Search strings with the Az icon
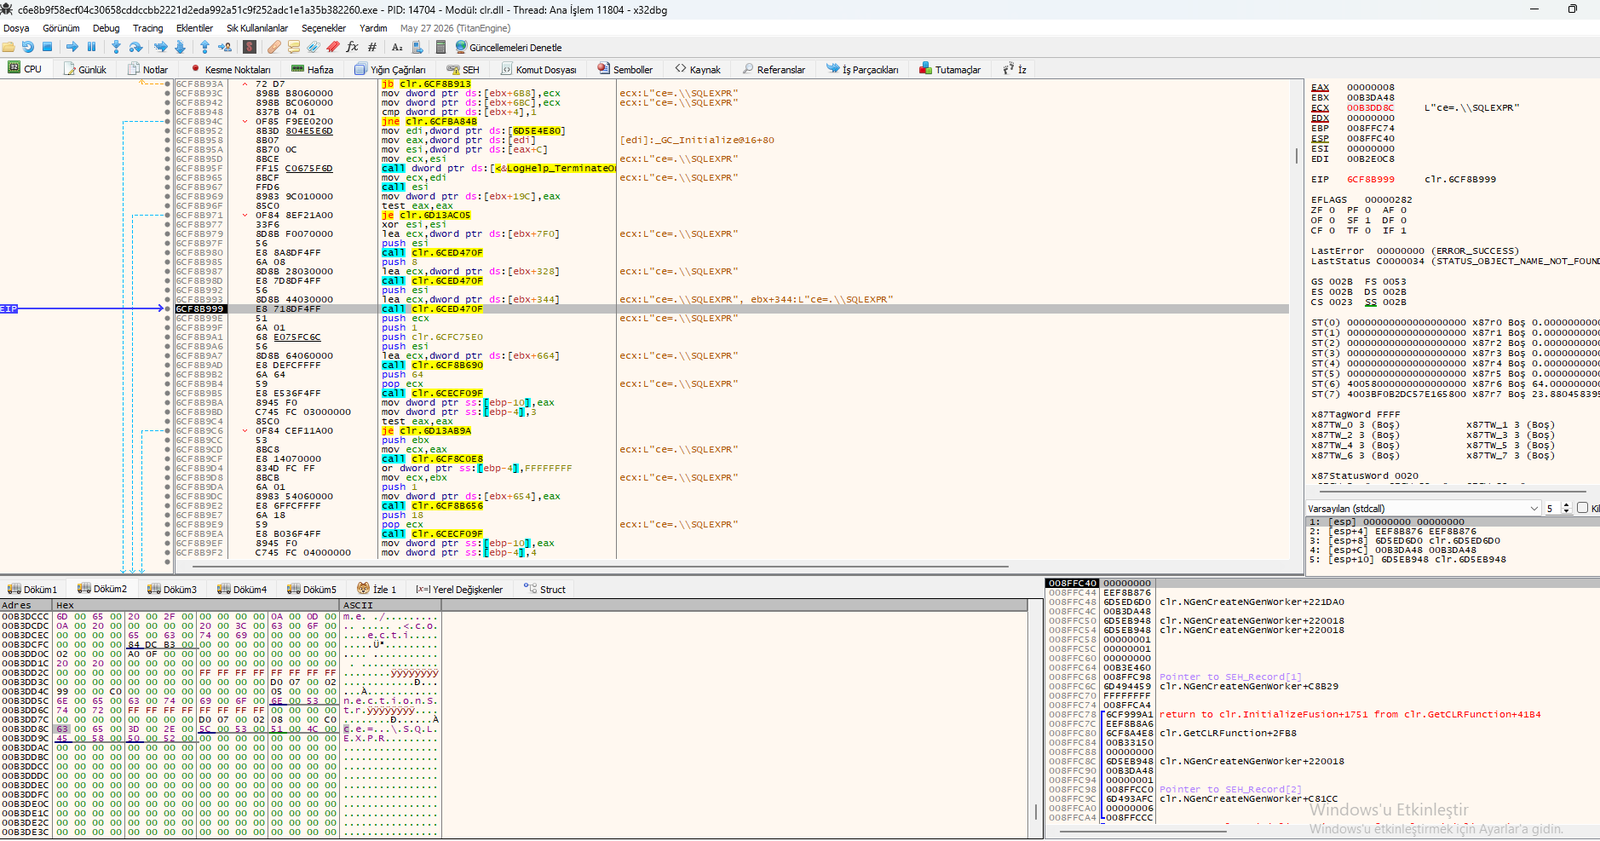This screenshot has height=841, width=1600. click(397, 47)
